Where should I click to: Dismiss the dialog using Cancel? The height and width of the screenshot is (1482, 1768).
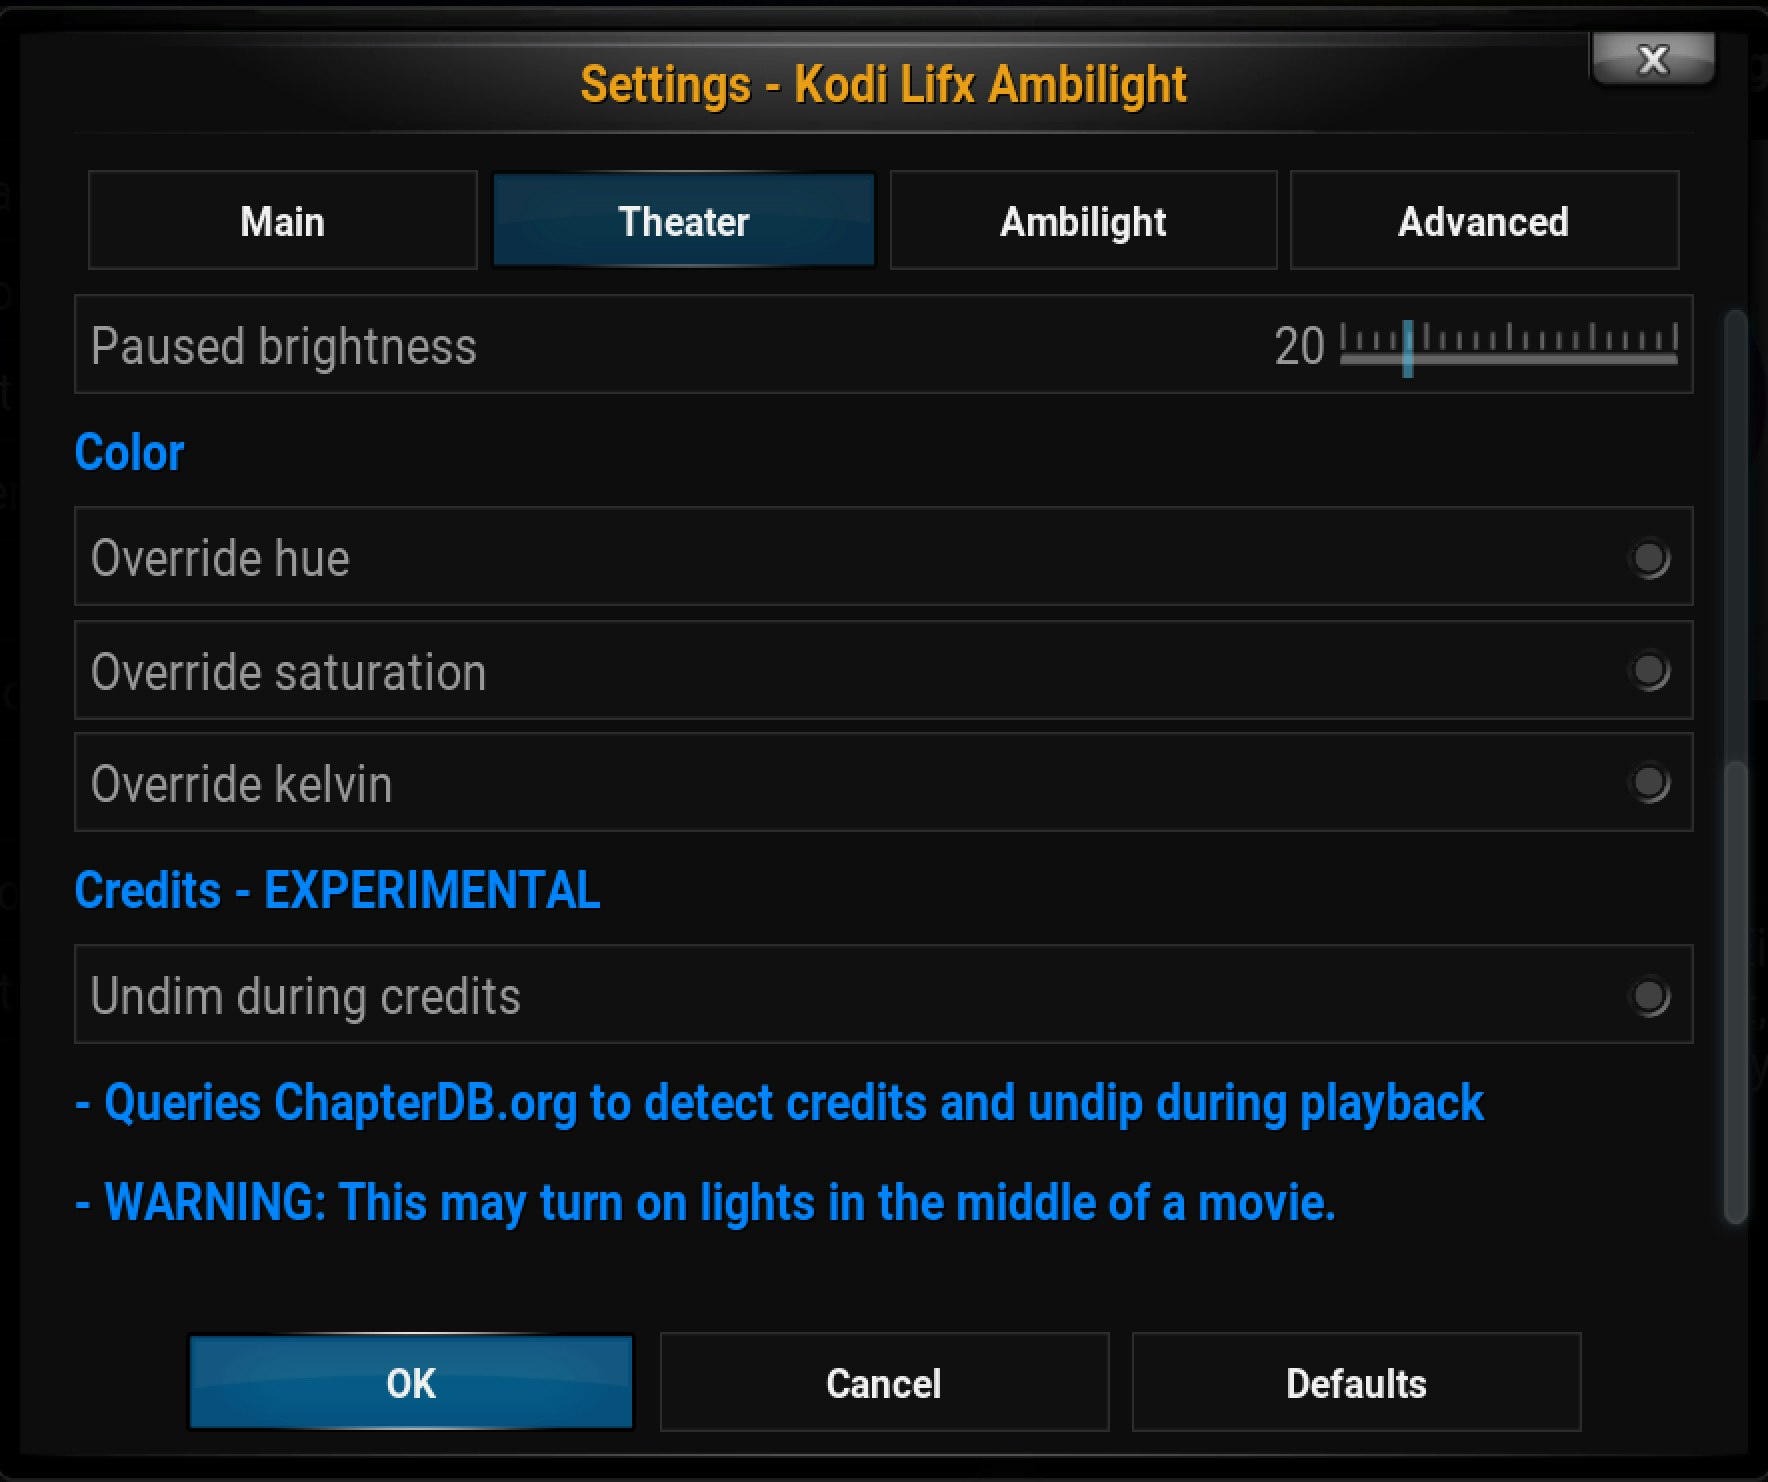[883, 1383]
